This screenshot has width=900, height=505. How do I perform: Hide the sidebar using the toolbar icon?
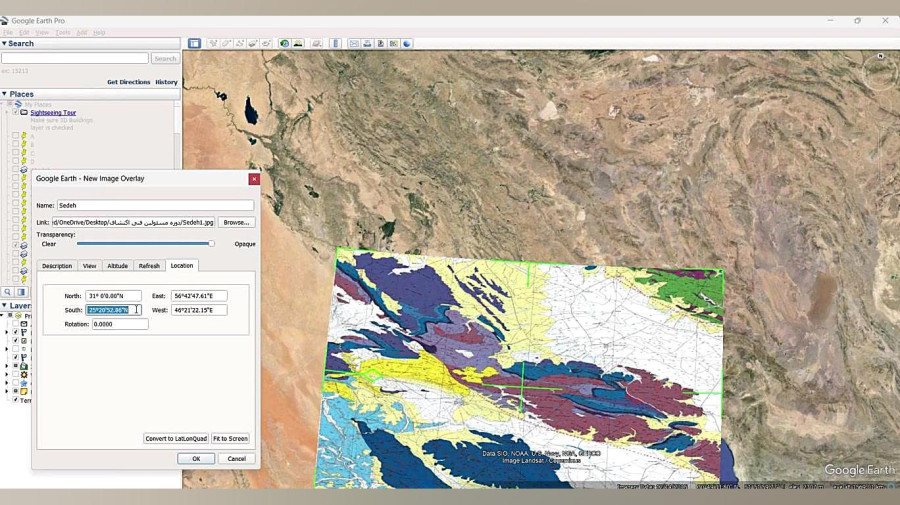coord(194,44)
